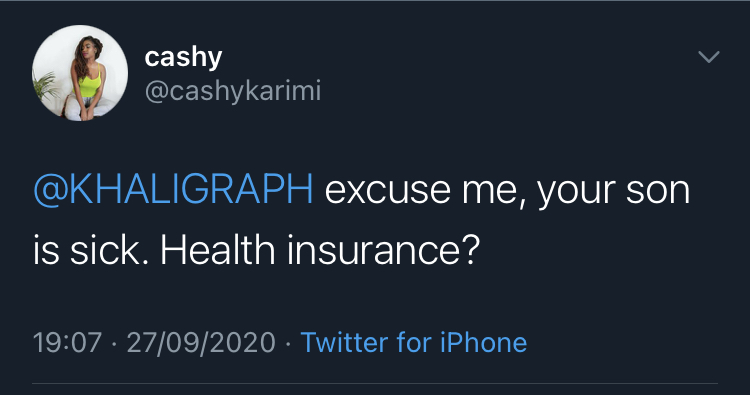Click the divider line below the timestamp

(375, 383)
